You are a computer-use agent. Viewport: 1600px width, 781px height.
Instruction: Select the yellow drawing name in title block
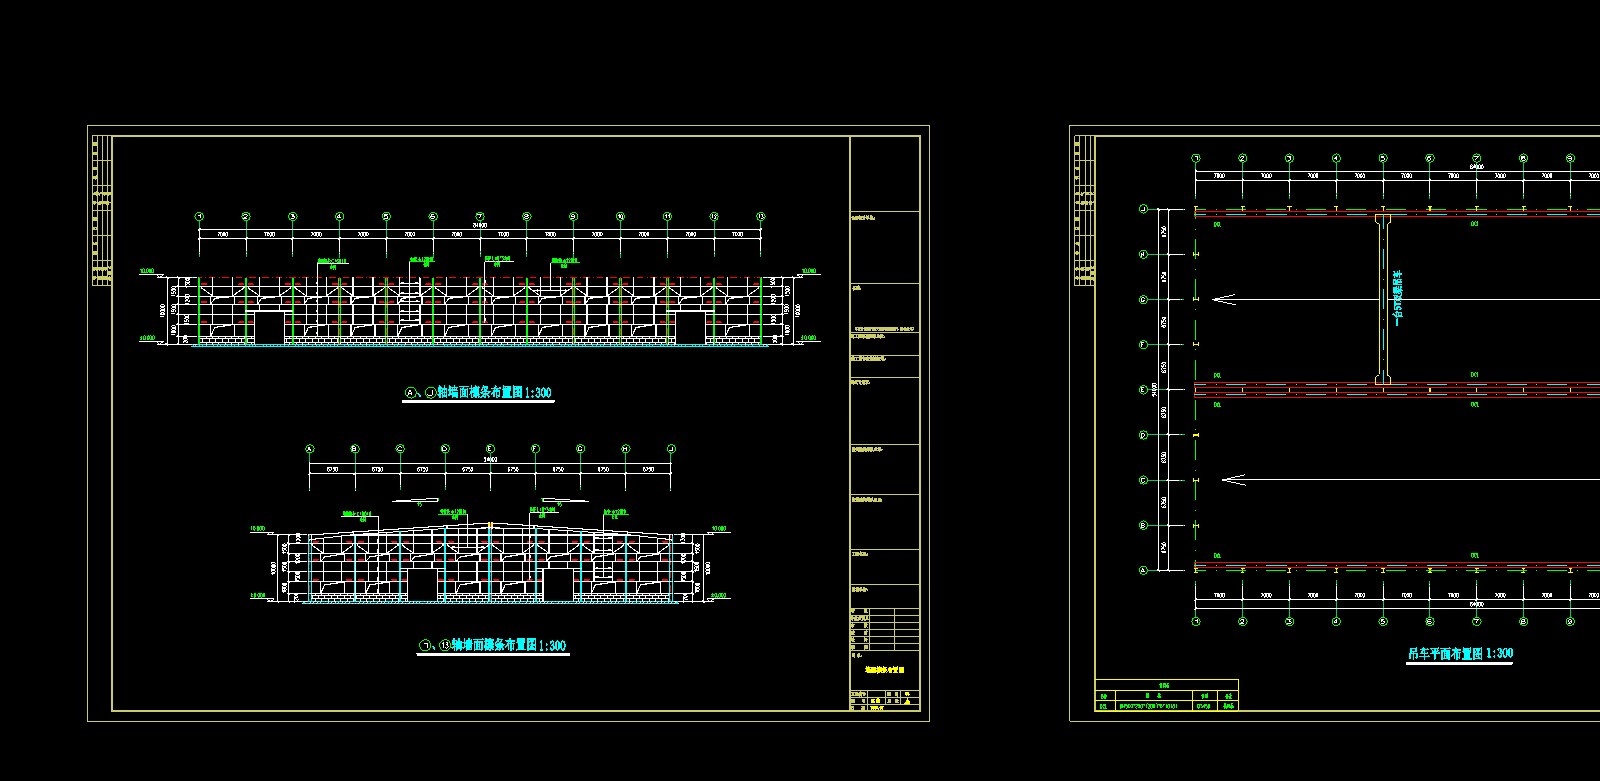884,670
